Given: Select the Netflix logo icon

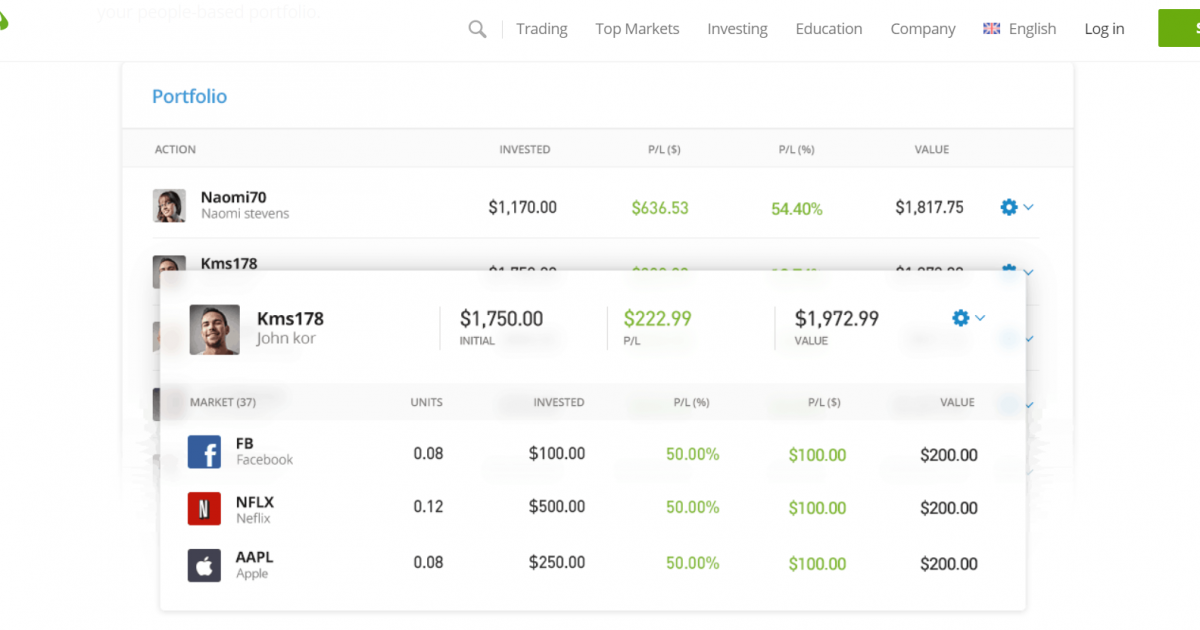Looking at the screenshot, I should click(x=204, y=508).
